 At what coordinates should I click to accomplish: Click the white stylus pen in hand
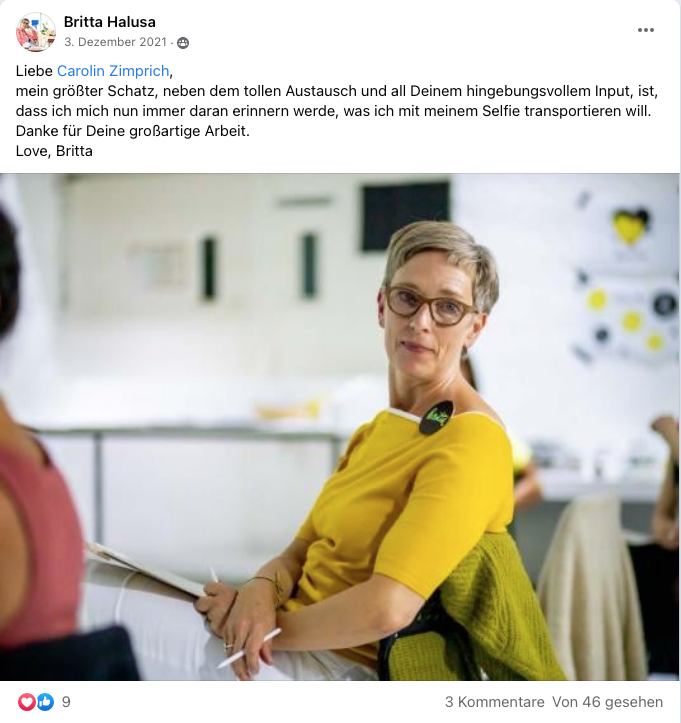[249, 648]
